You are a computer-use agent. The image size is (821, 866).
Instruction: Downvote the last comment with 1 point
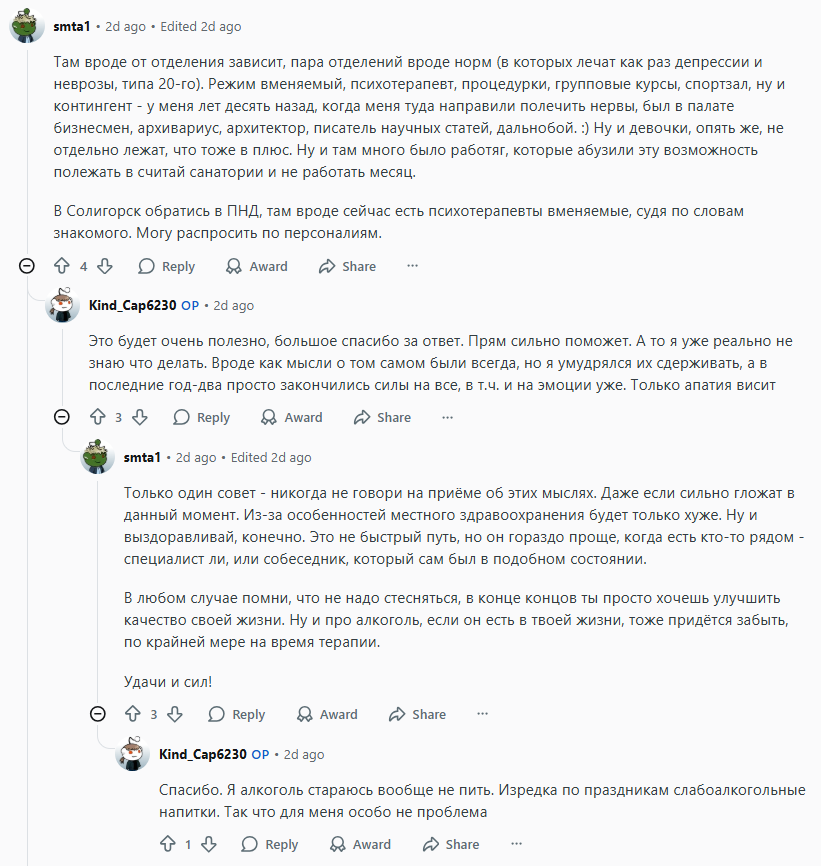click(209, 844)
